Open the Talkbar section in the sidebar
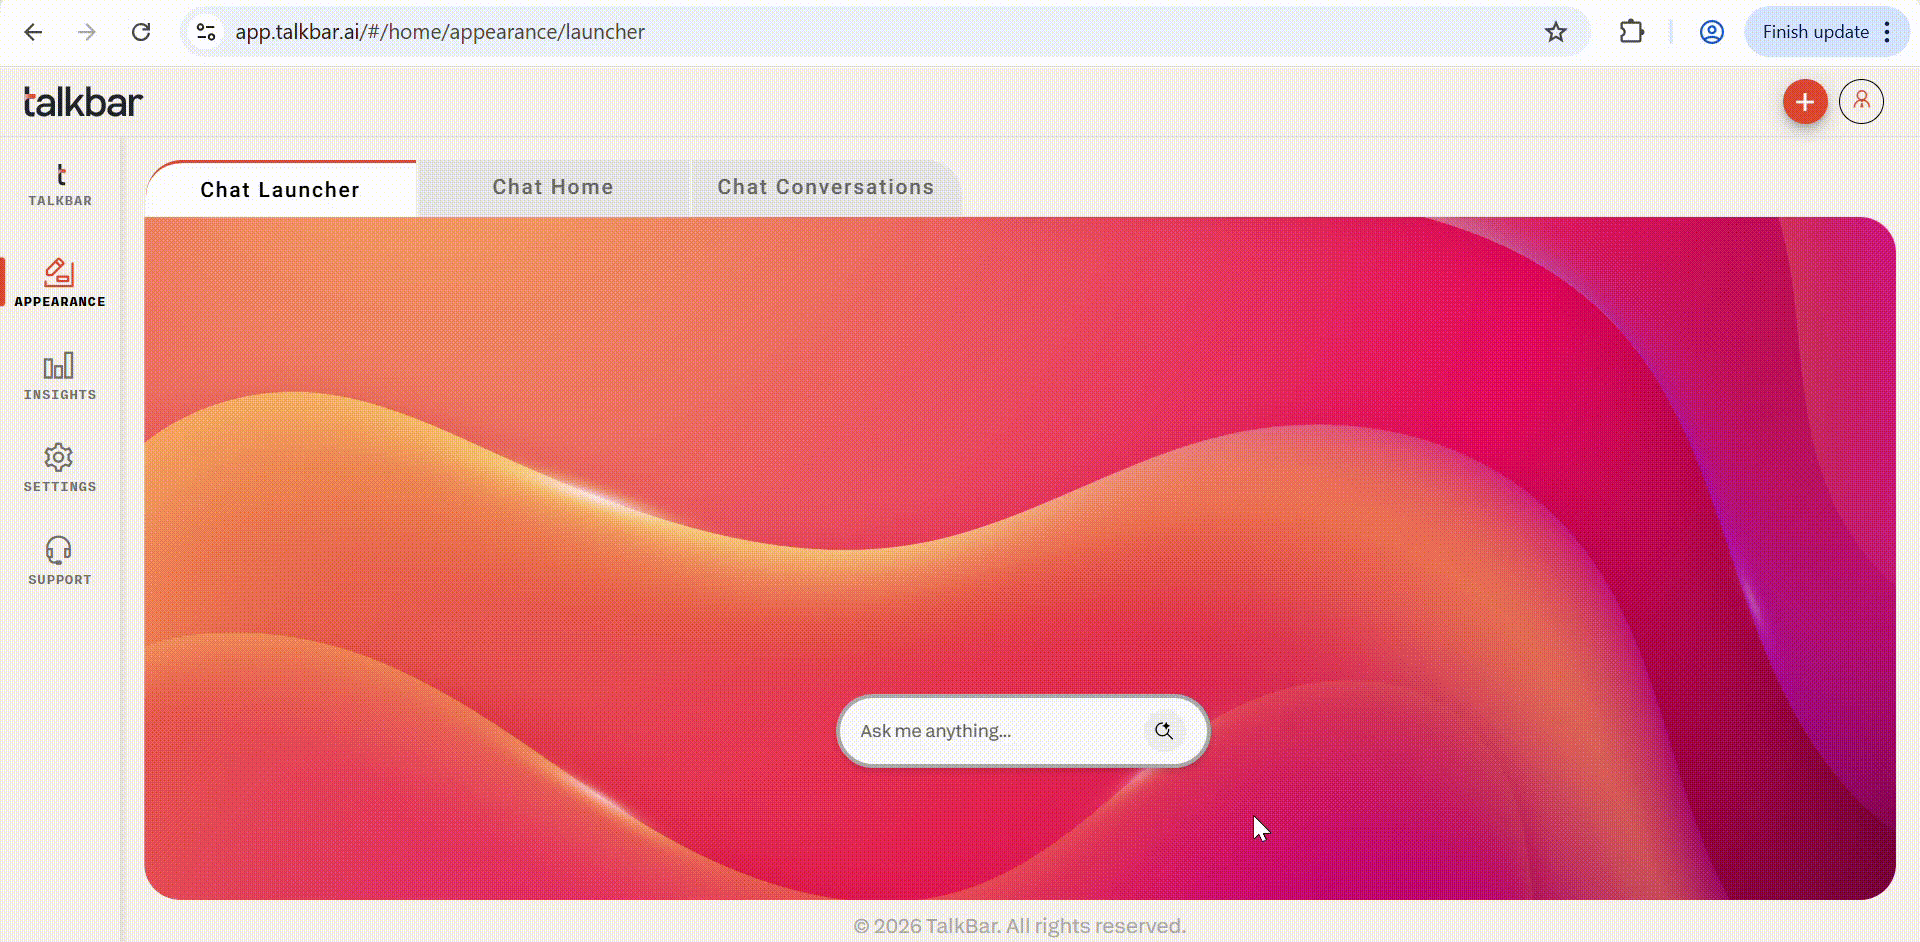This screenshot has width=1920, height=942. click(60, 185)
